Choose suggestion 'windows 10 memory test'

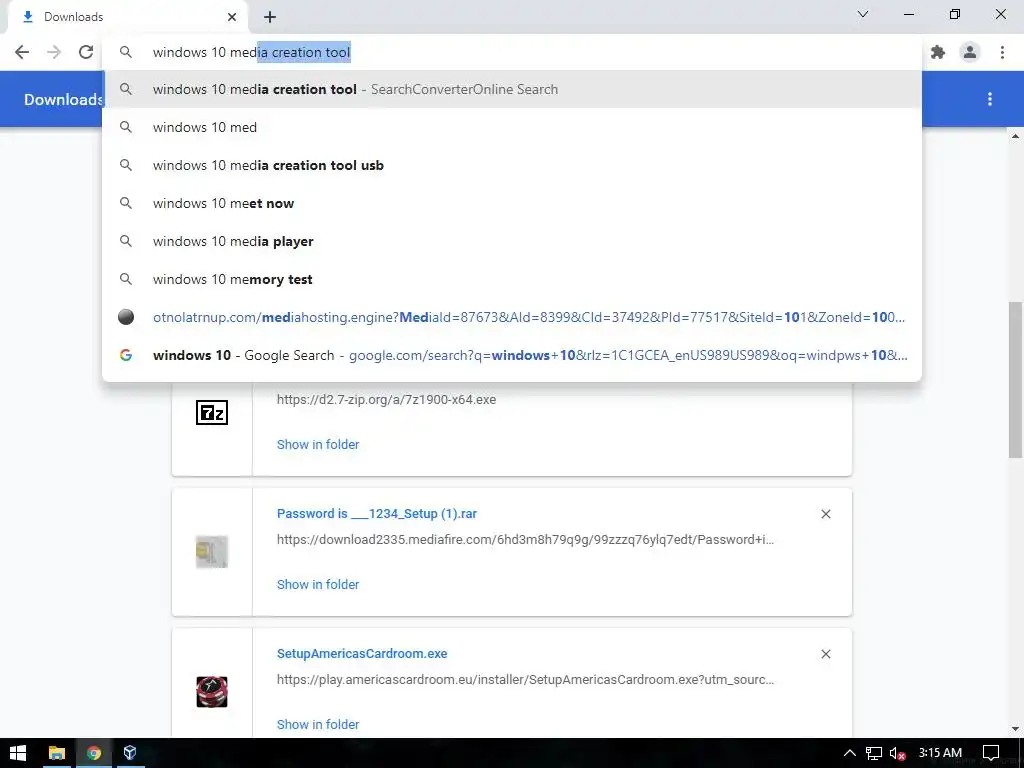tap(512, 279)
